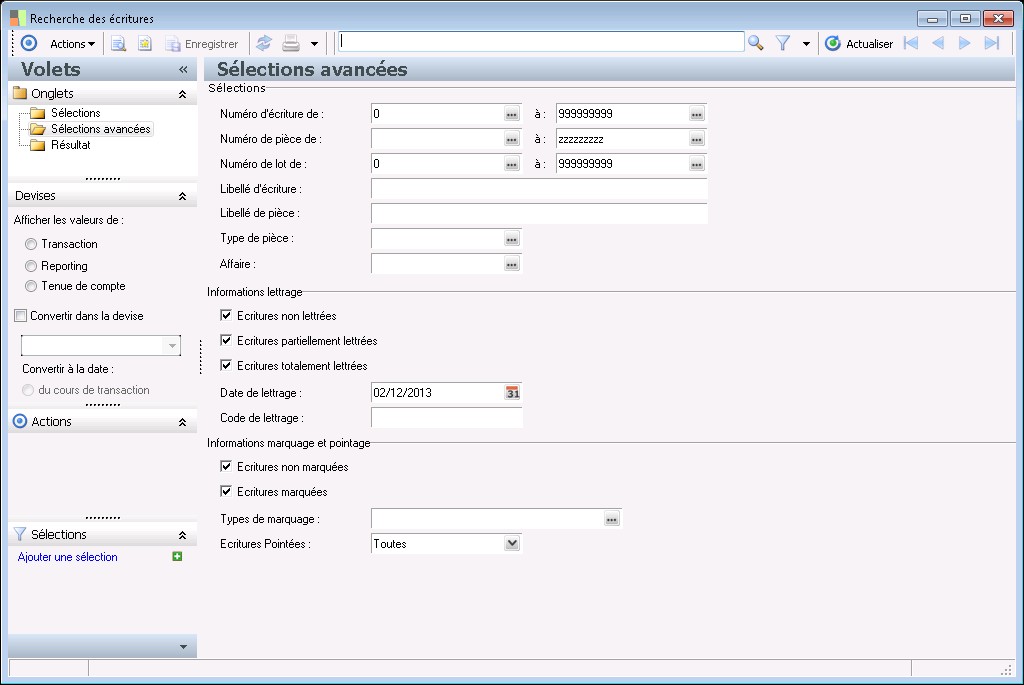Image resolution: width=1024 pixels, height=685 pixels.
Task: Click the Libellé de pièce field
Action: click(x=539, y=213)
